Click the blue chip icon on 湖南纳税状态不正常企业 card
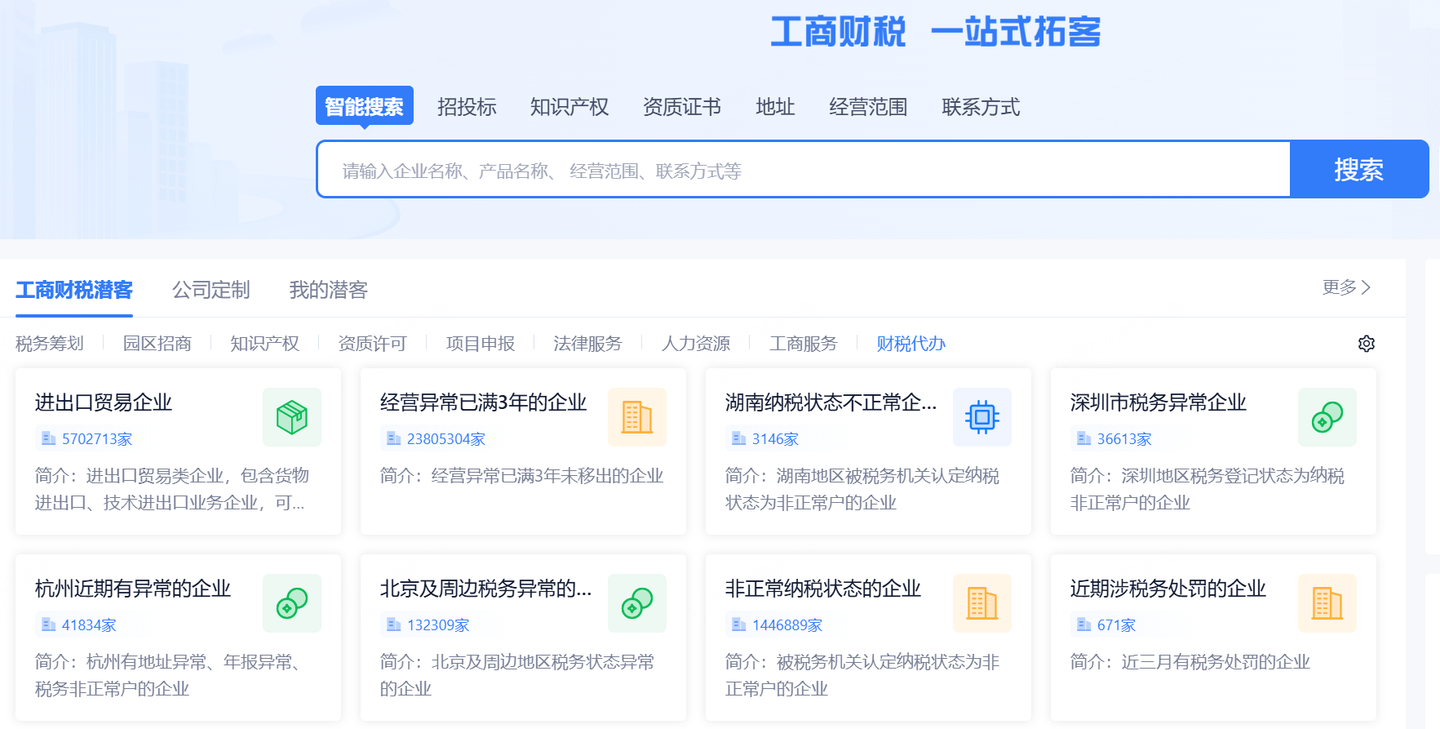This screenshot has height=729, width=1440. click(982, 417)
